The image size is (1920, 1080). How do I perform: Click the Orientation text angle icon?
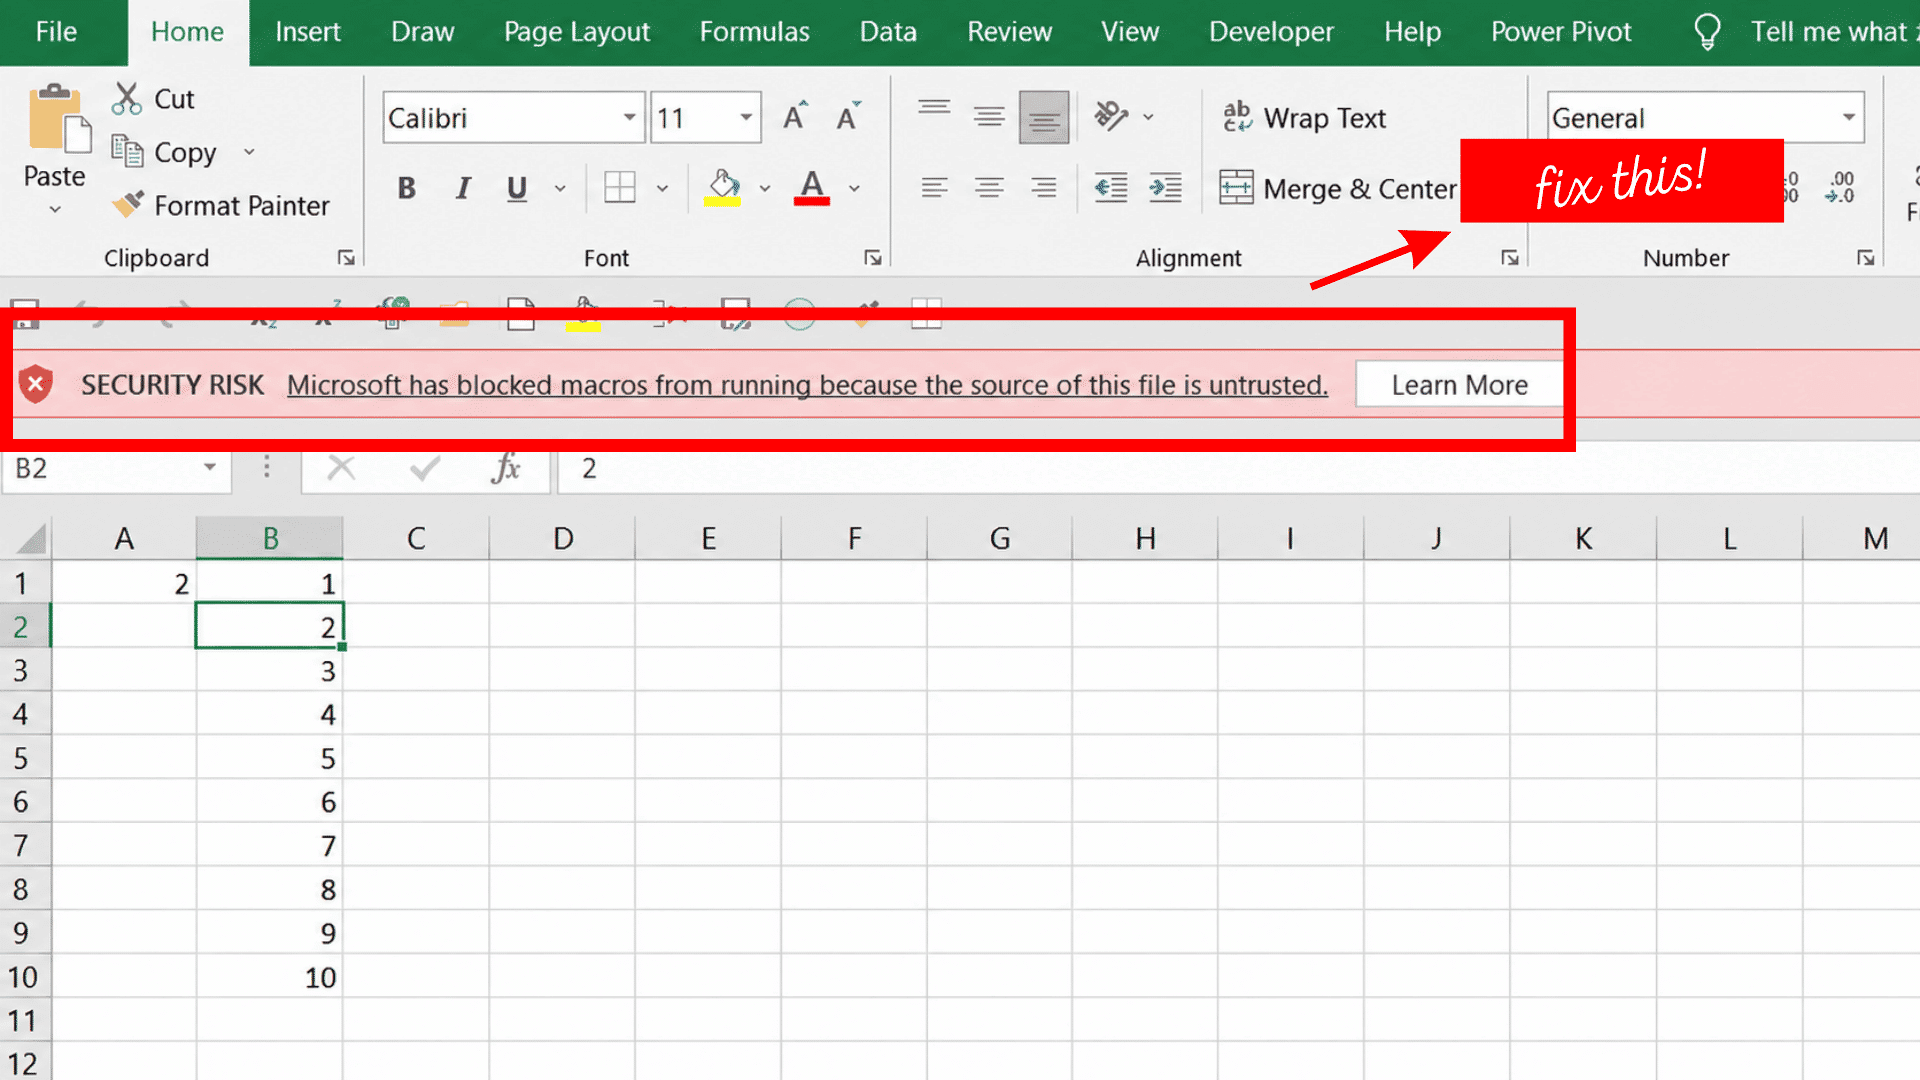coord(1110,116)
